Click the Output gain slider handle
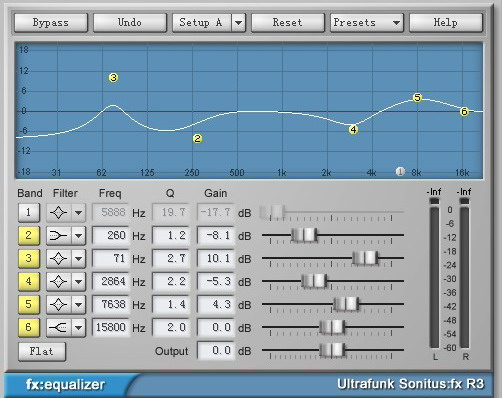 pyautogui.click(x=332, y=350)
